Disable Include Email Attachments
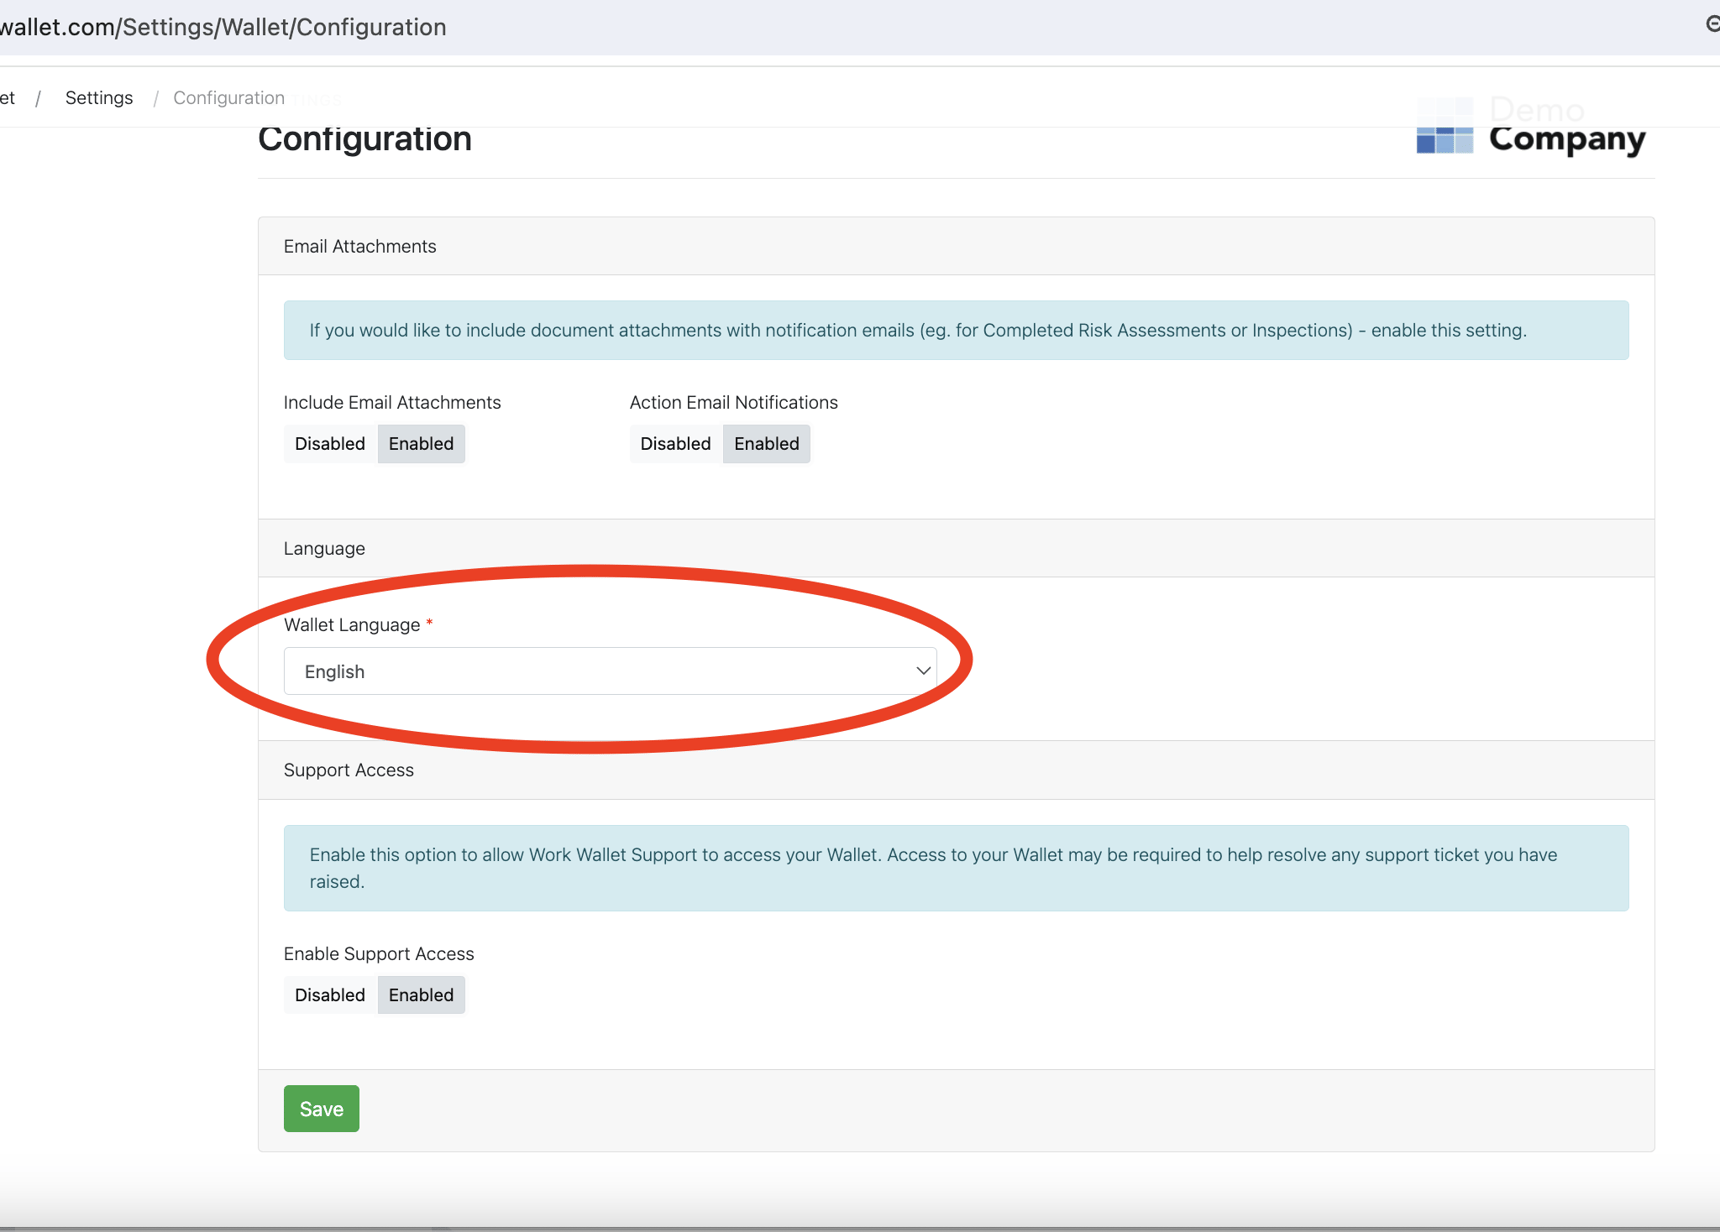Viewport: 1720px width, 1232px height. tap(330, 444)
